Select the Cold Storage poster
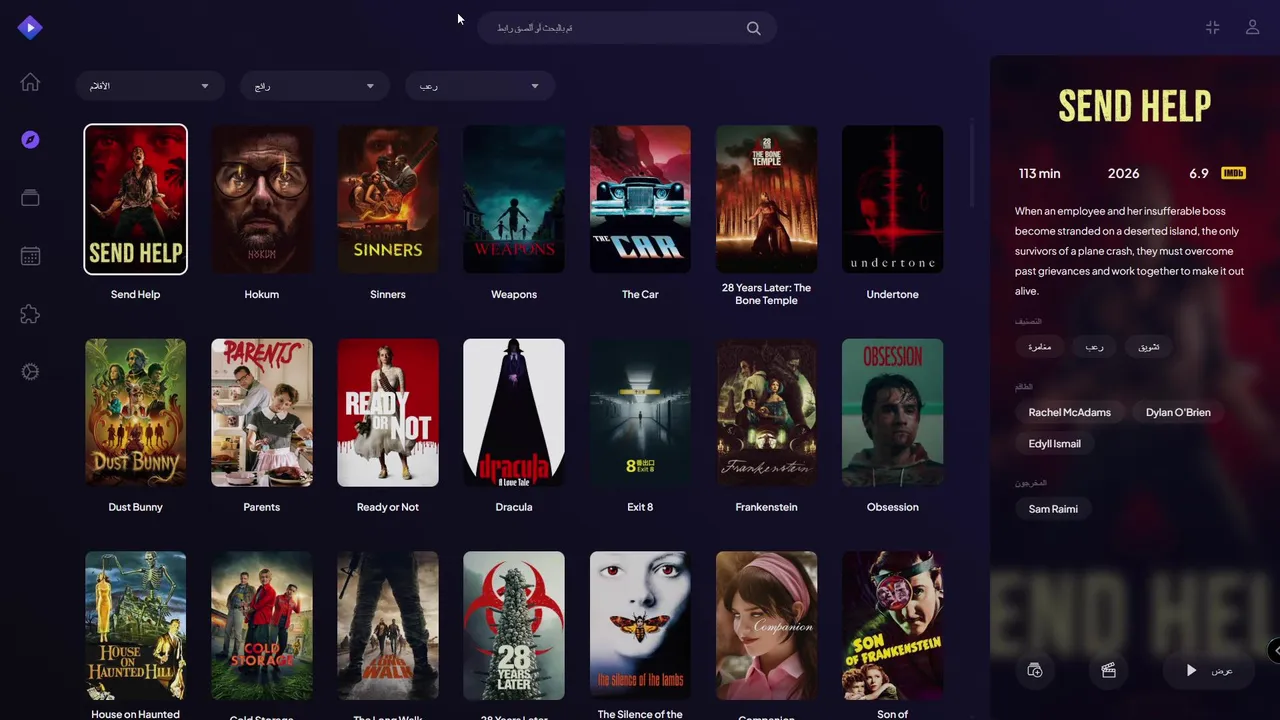 click(262, 626)
